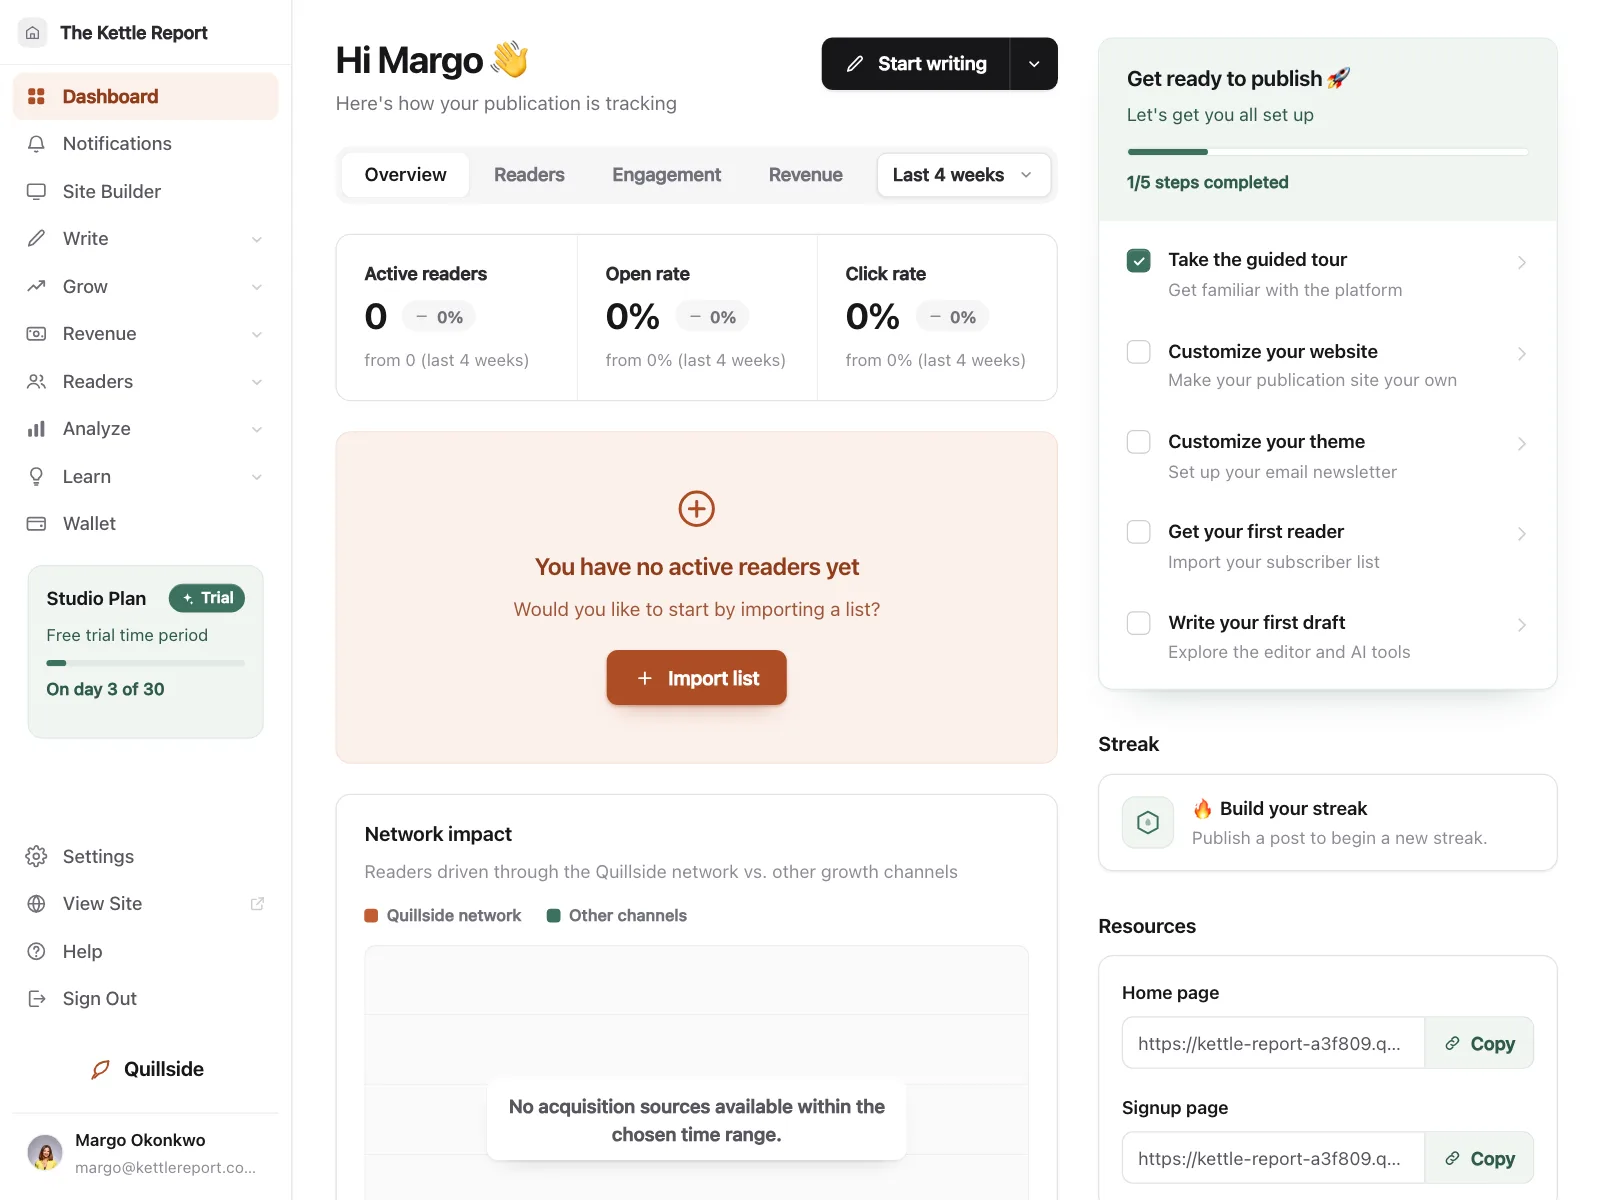The height and width of the screenshot is (1200, 1600).
Task: Open Wallet using the card icon
Action: pyautogui.click(x=37, y=524)
